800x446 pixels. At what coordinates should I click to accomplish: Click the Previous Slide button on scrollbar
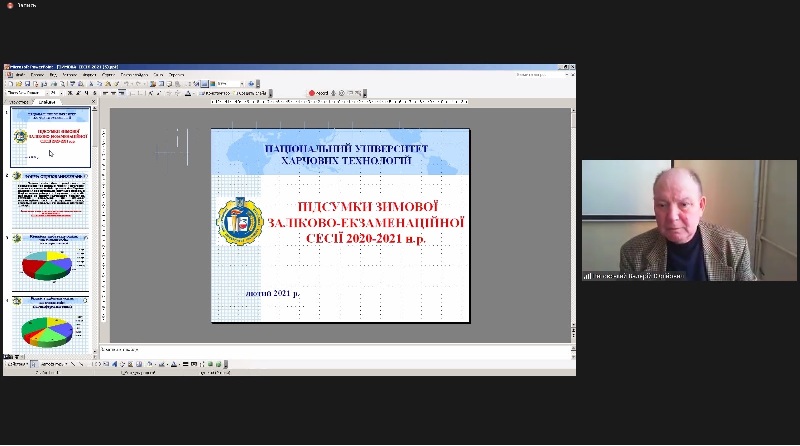(x=573, y=331)
